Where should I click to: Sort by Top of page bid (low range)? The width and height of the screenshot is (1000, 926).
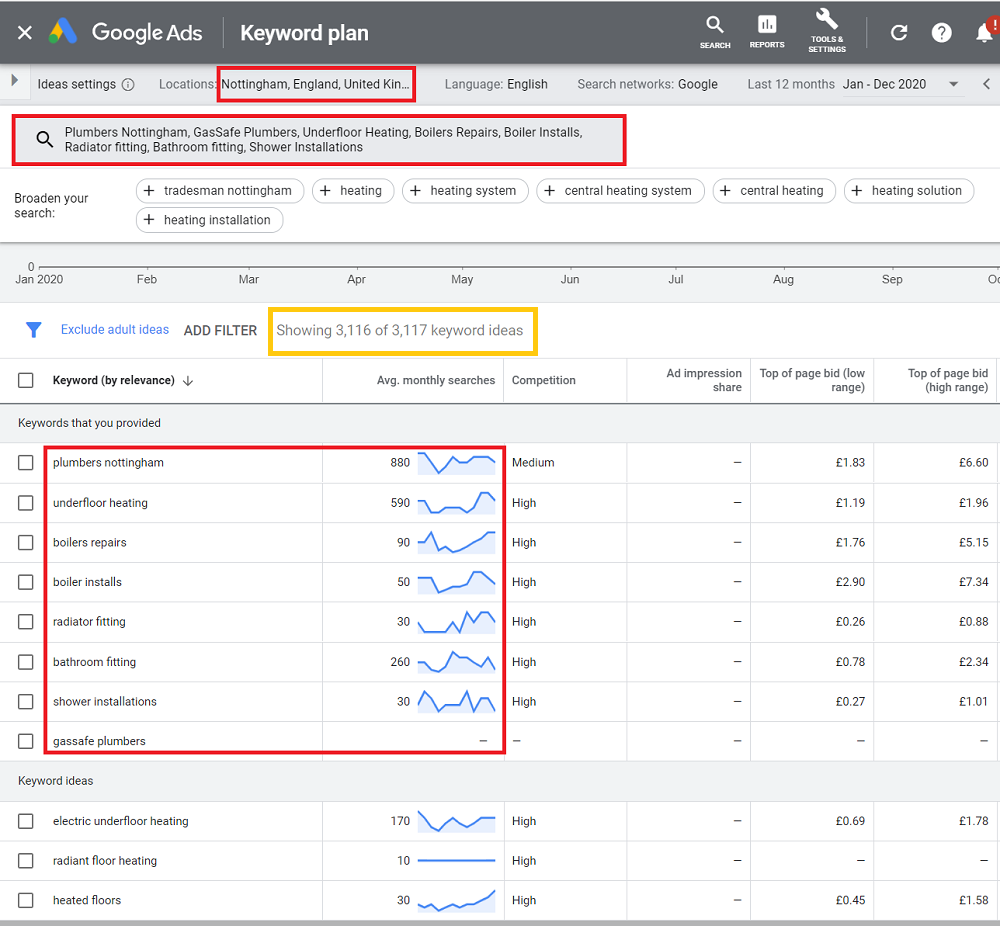coord(812,381)
